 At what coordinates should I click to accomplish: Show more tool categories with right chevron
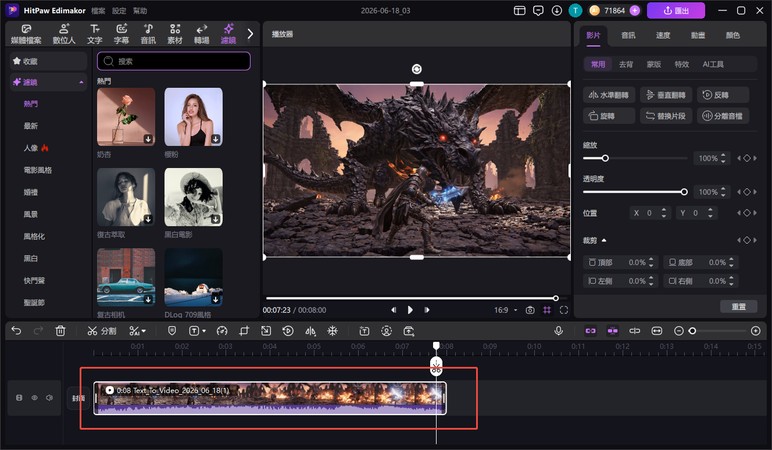click(x=250, y=33)
